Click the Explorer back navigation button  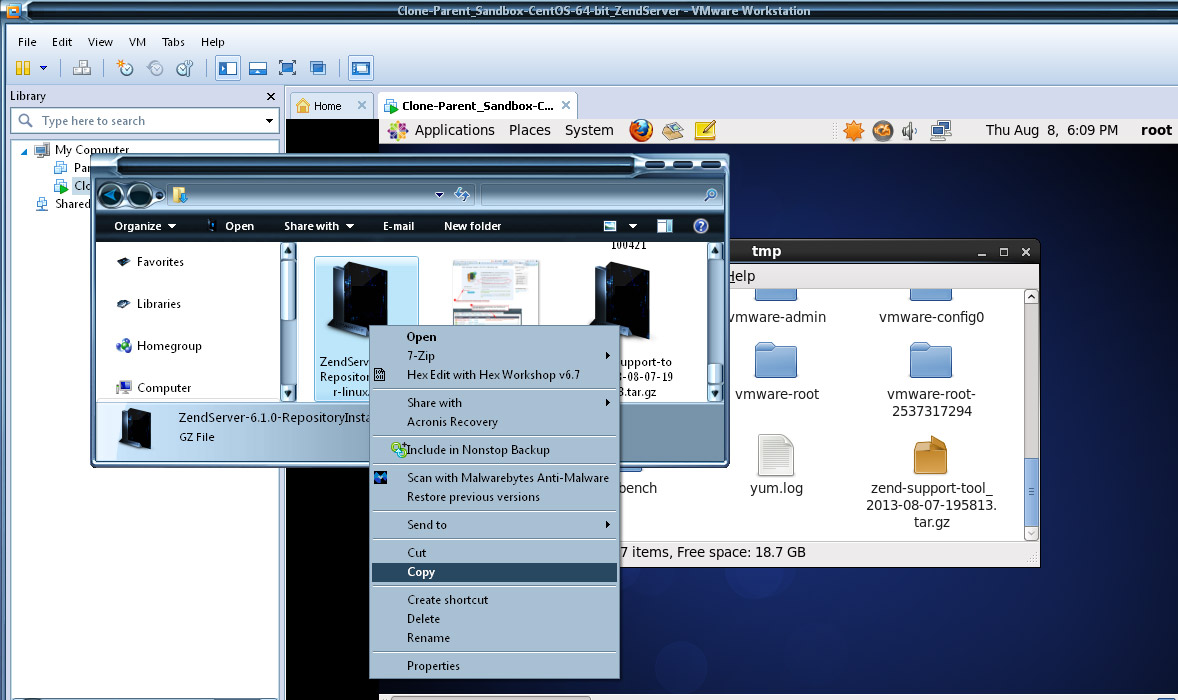(x=111, y=196)
